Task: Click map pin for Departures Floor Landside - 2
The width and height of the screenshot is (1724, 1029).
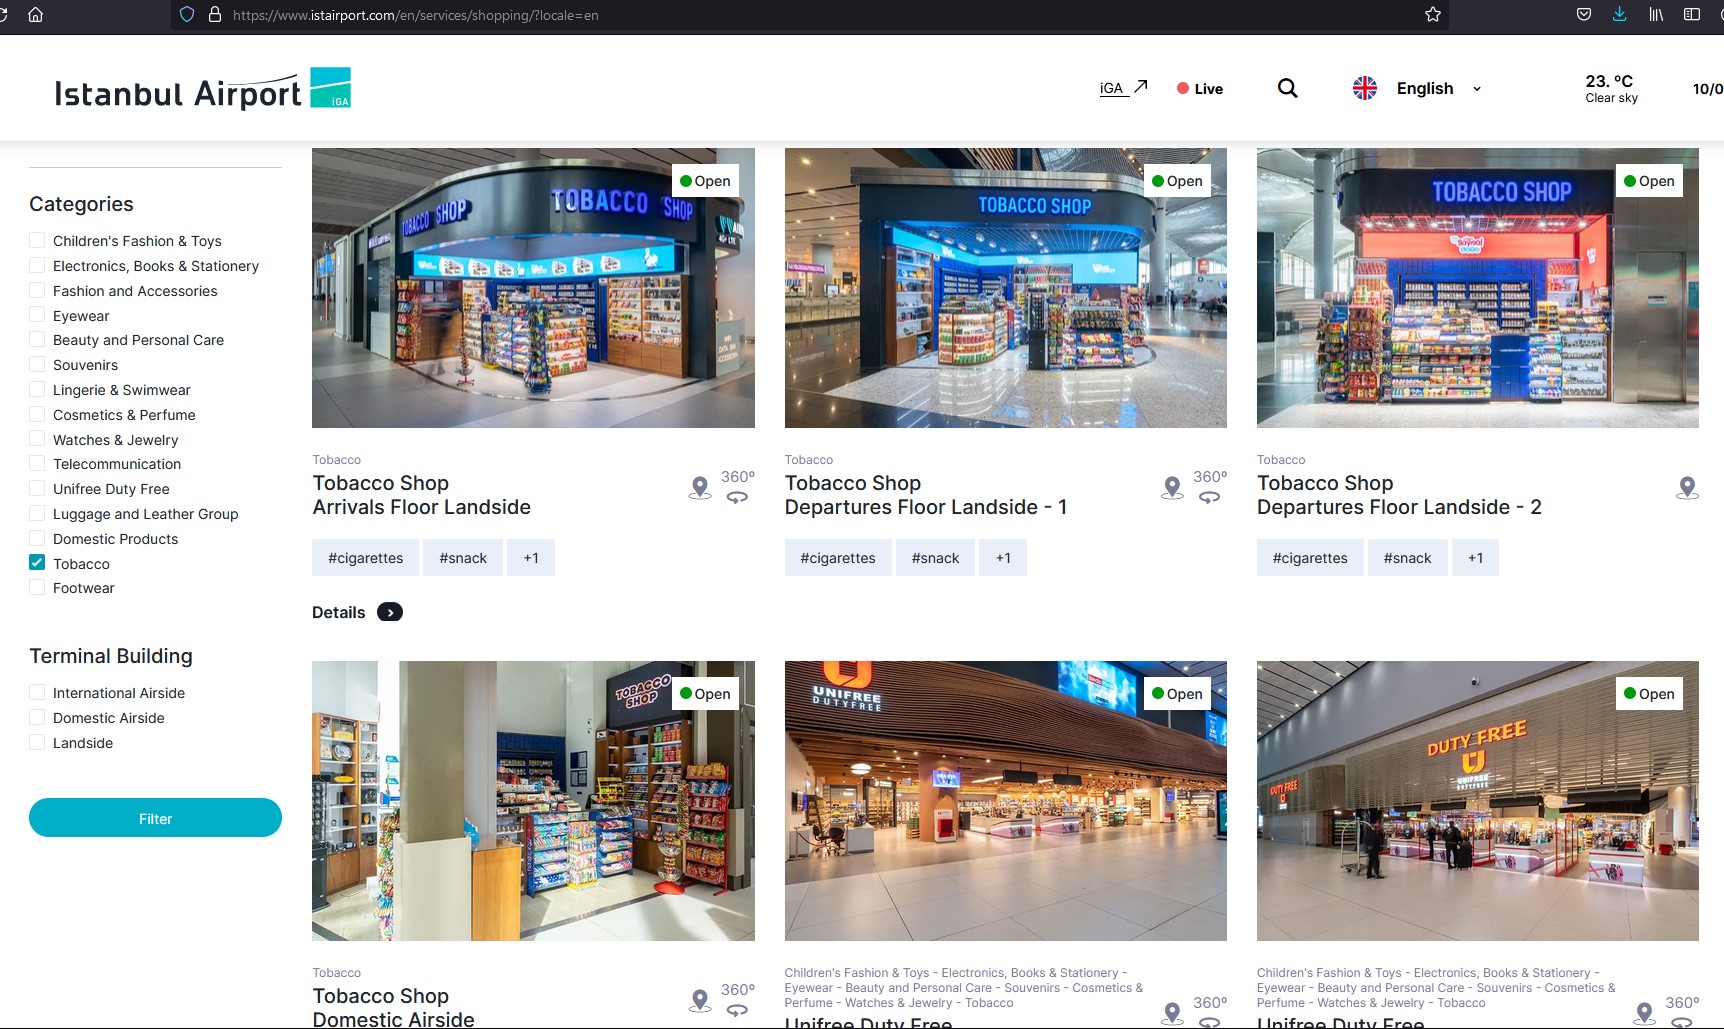Action: (1687, 489)
